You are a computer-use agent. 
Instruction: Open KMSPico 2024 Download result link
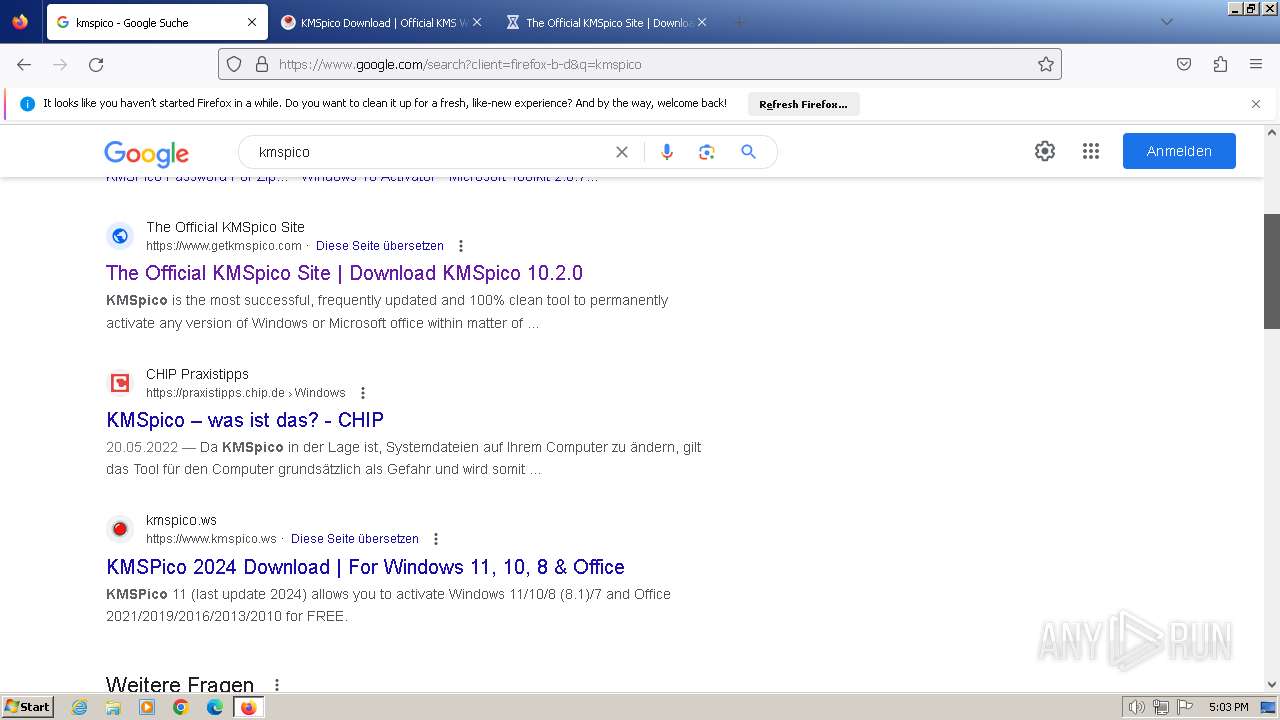pyautogui.click(x=365, y=567)
